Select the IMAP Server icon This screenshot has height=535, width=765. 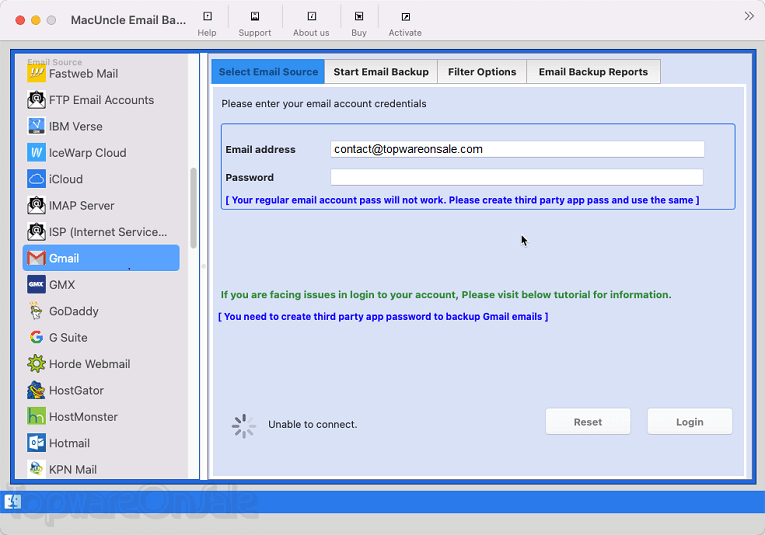coord(36,205)
